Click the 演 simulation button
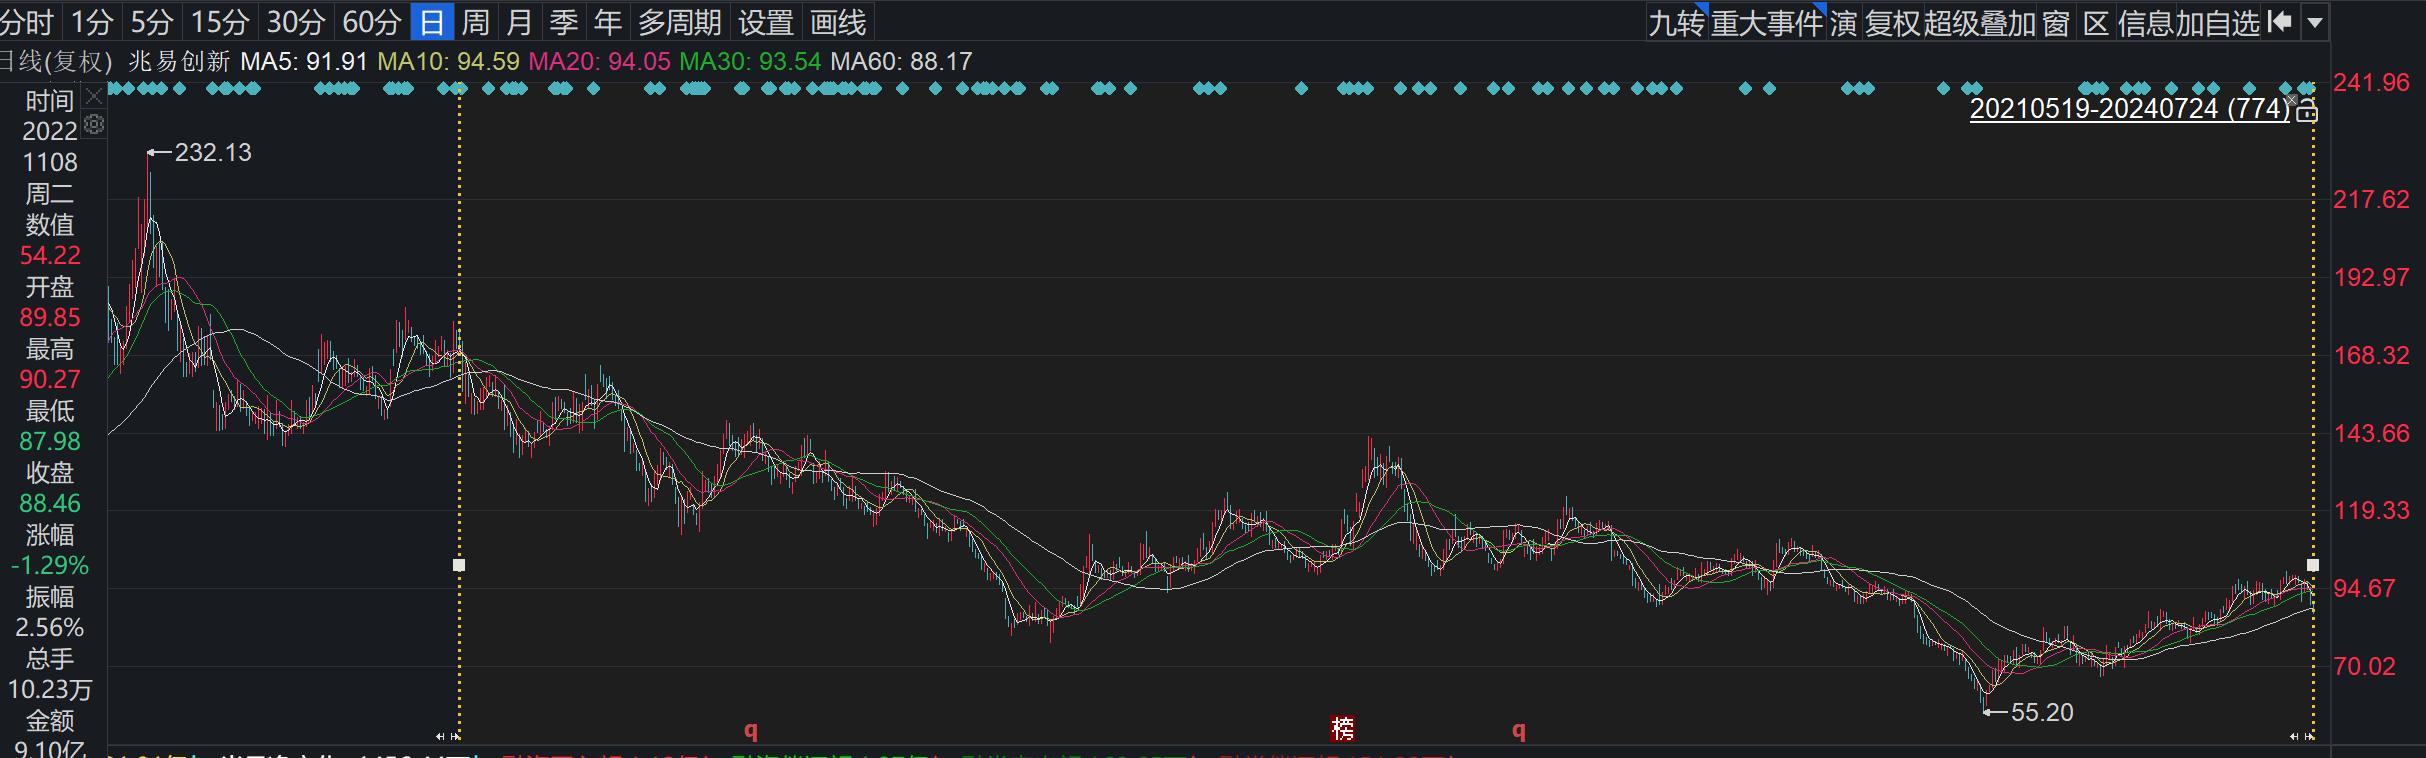The image size is (2426, 758). (x=1843, y=22)
